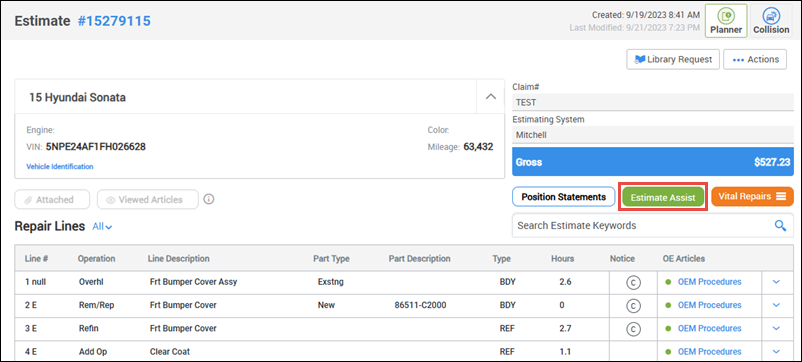Click the Gross total $527.23 bar

pyautogui.click(x=653, y=163)
